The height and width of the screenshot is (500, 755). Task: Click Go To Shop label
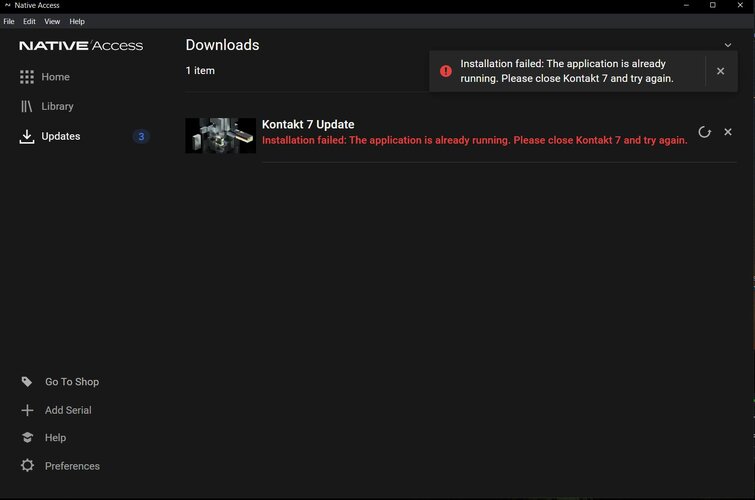click(72, 382)
